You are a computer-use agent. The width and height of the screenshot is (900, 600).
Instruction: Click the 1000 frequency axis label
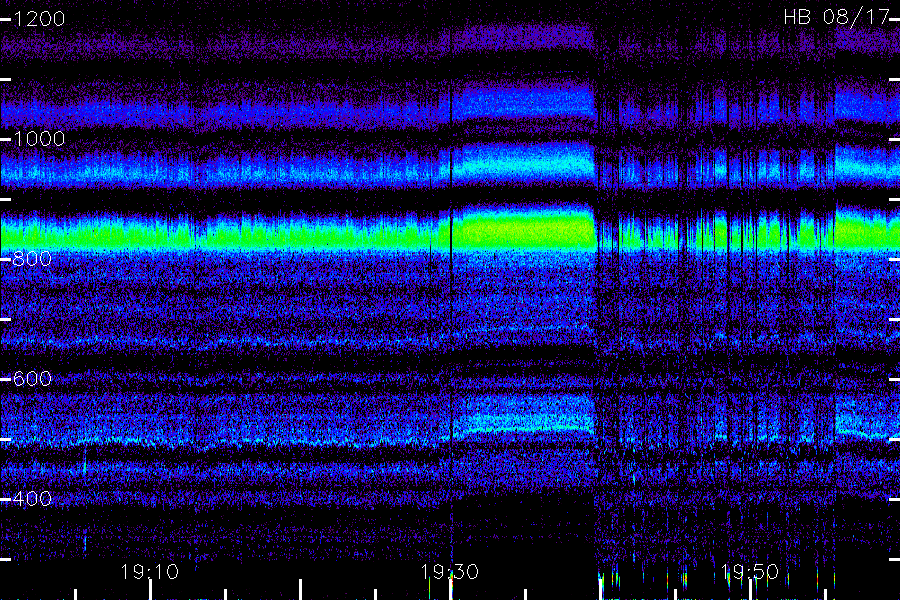point(39,138)
